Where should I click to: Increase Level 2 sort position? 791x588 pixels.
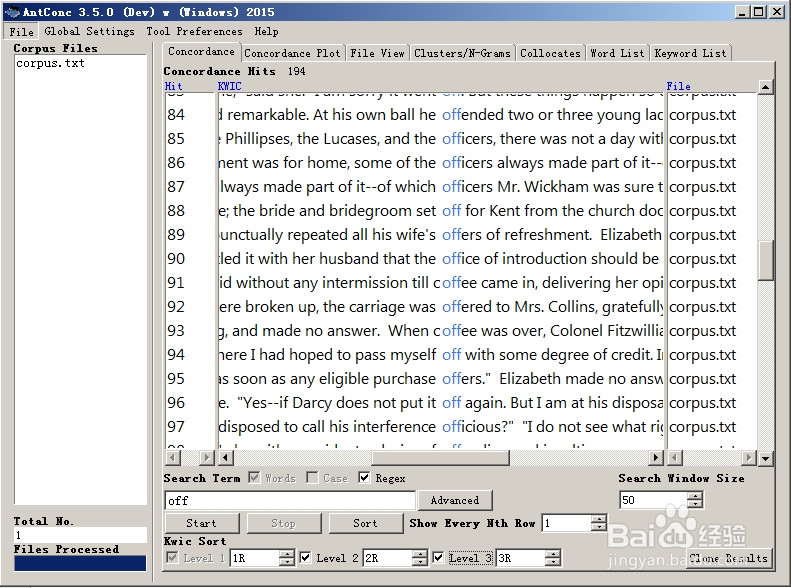pyautogui.click(x=420, y=554)
